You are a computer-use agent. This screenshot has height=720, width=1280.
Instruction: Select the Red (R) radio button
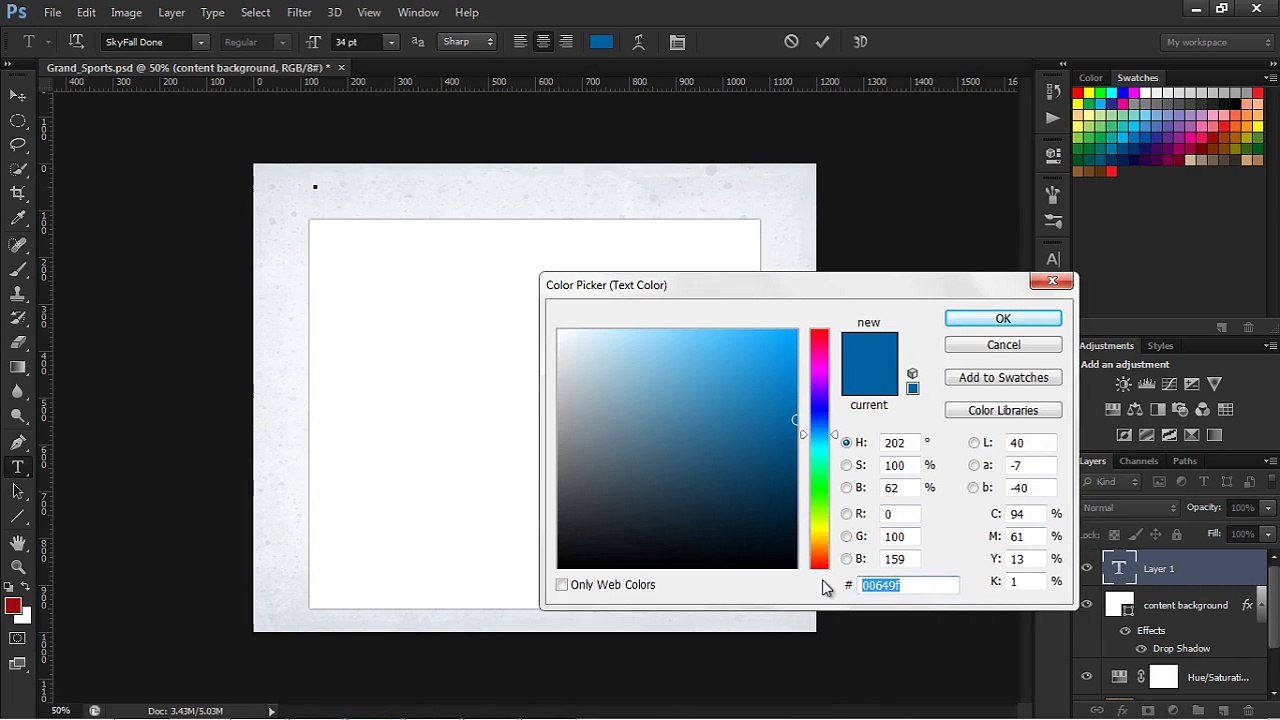point(847,514)
